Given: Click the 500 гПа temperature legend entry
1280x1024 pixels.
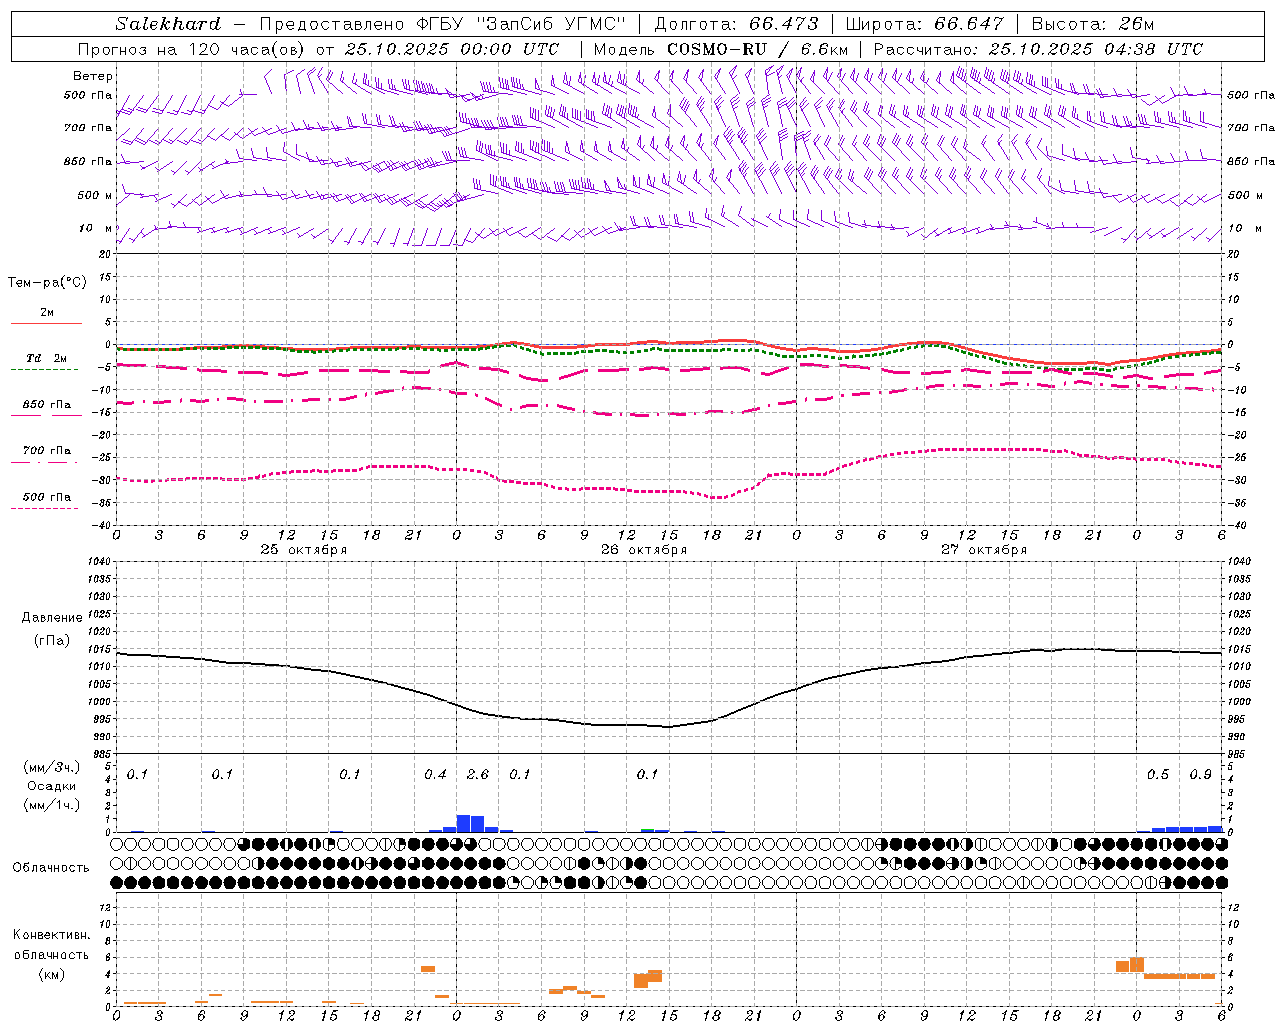Looking at the screenshot, I should (47, 497).
